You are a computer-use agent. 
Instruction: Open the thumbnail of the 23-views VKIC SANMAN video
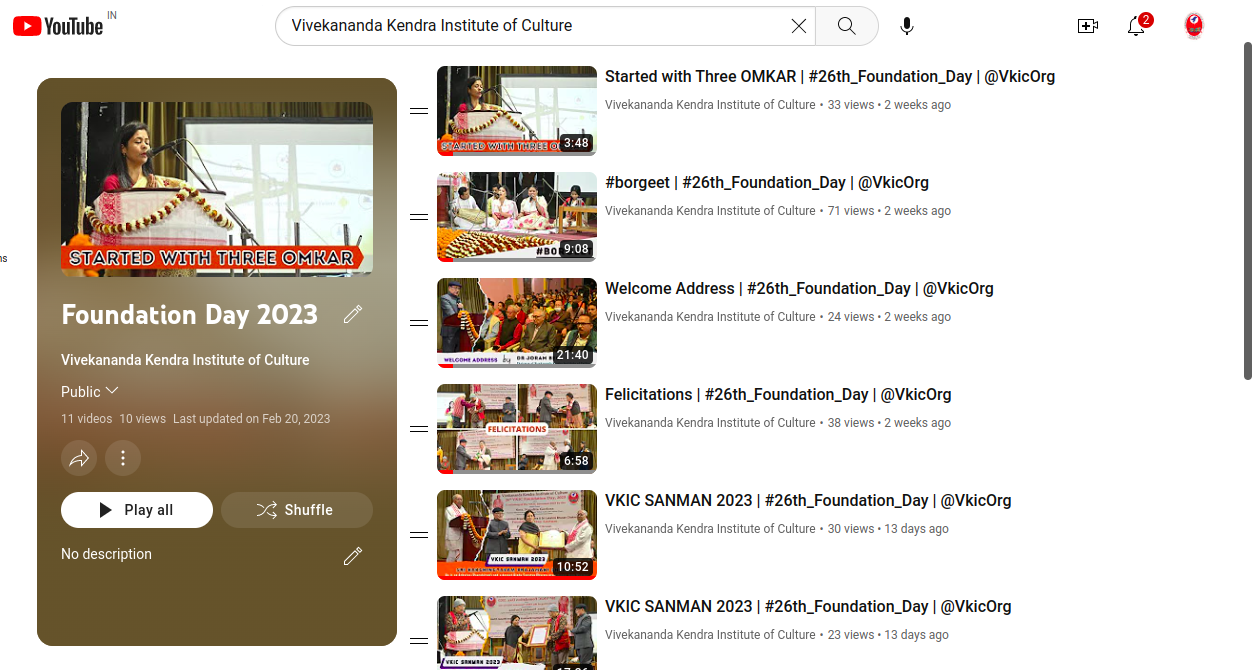coord(517,633)
